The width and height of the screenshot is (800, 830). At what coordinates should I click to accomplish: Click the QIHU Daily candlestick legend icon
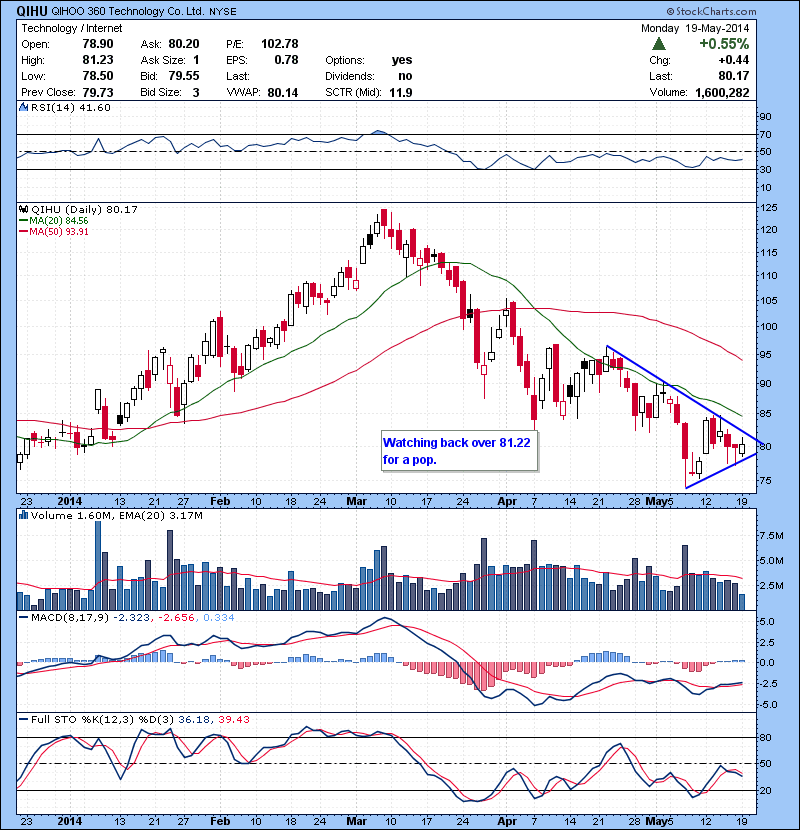pos(23,209)
